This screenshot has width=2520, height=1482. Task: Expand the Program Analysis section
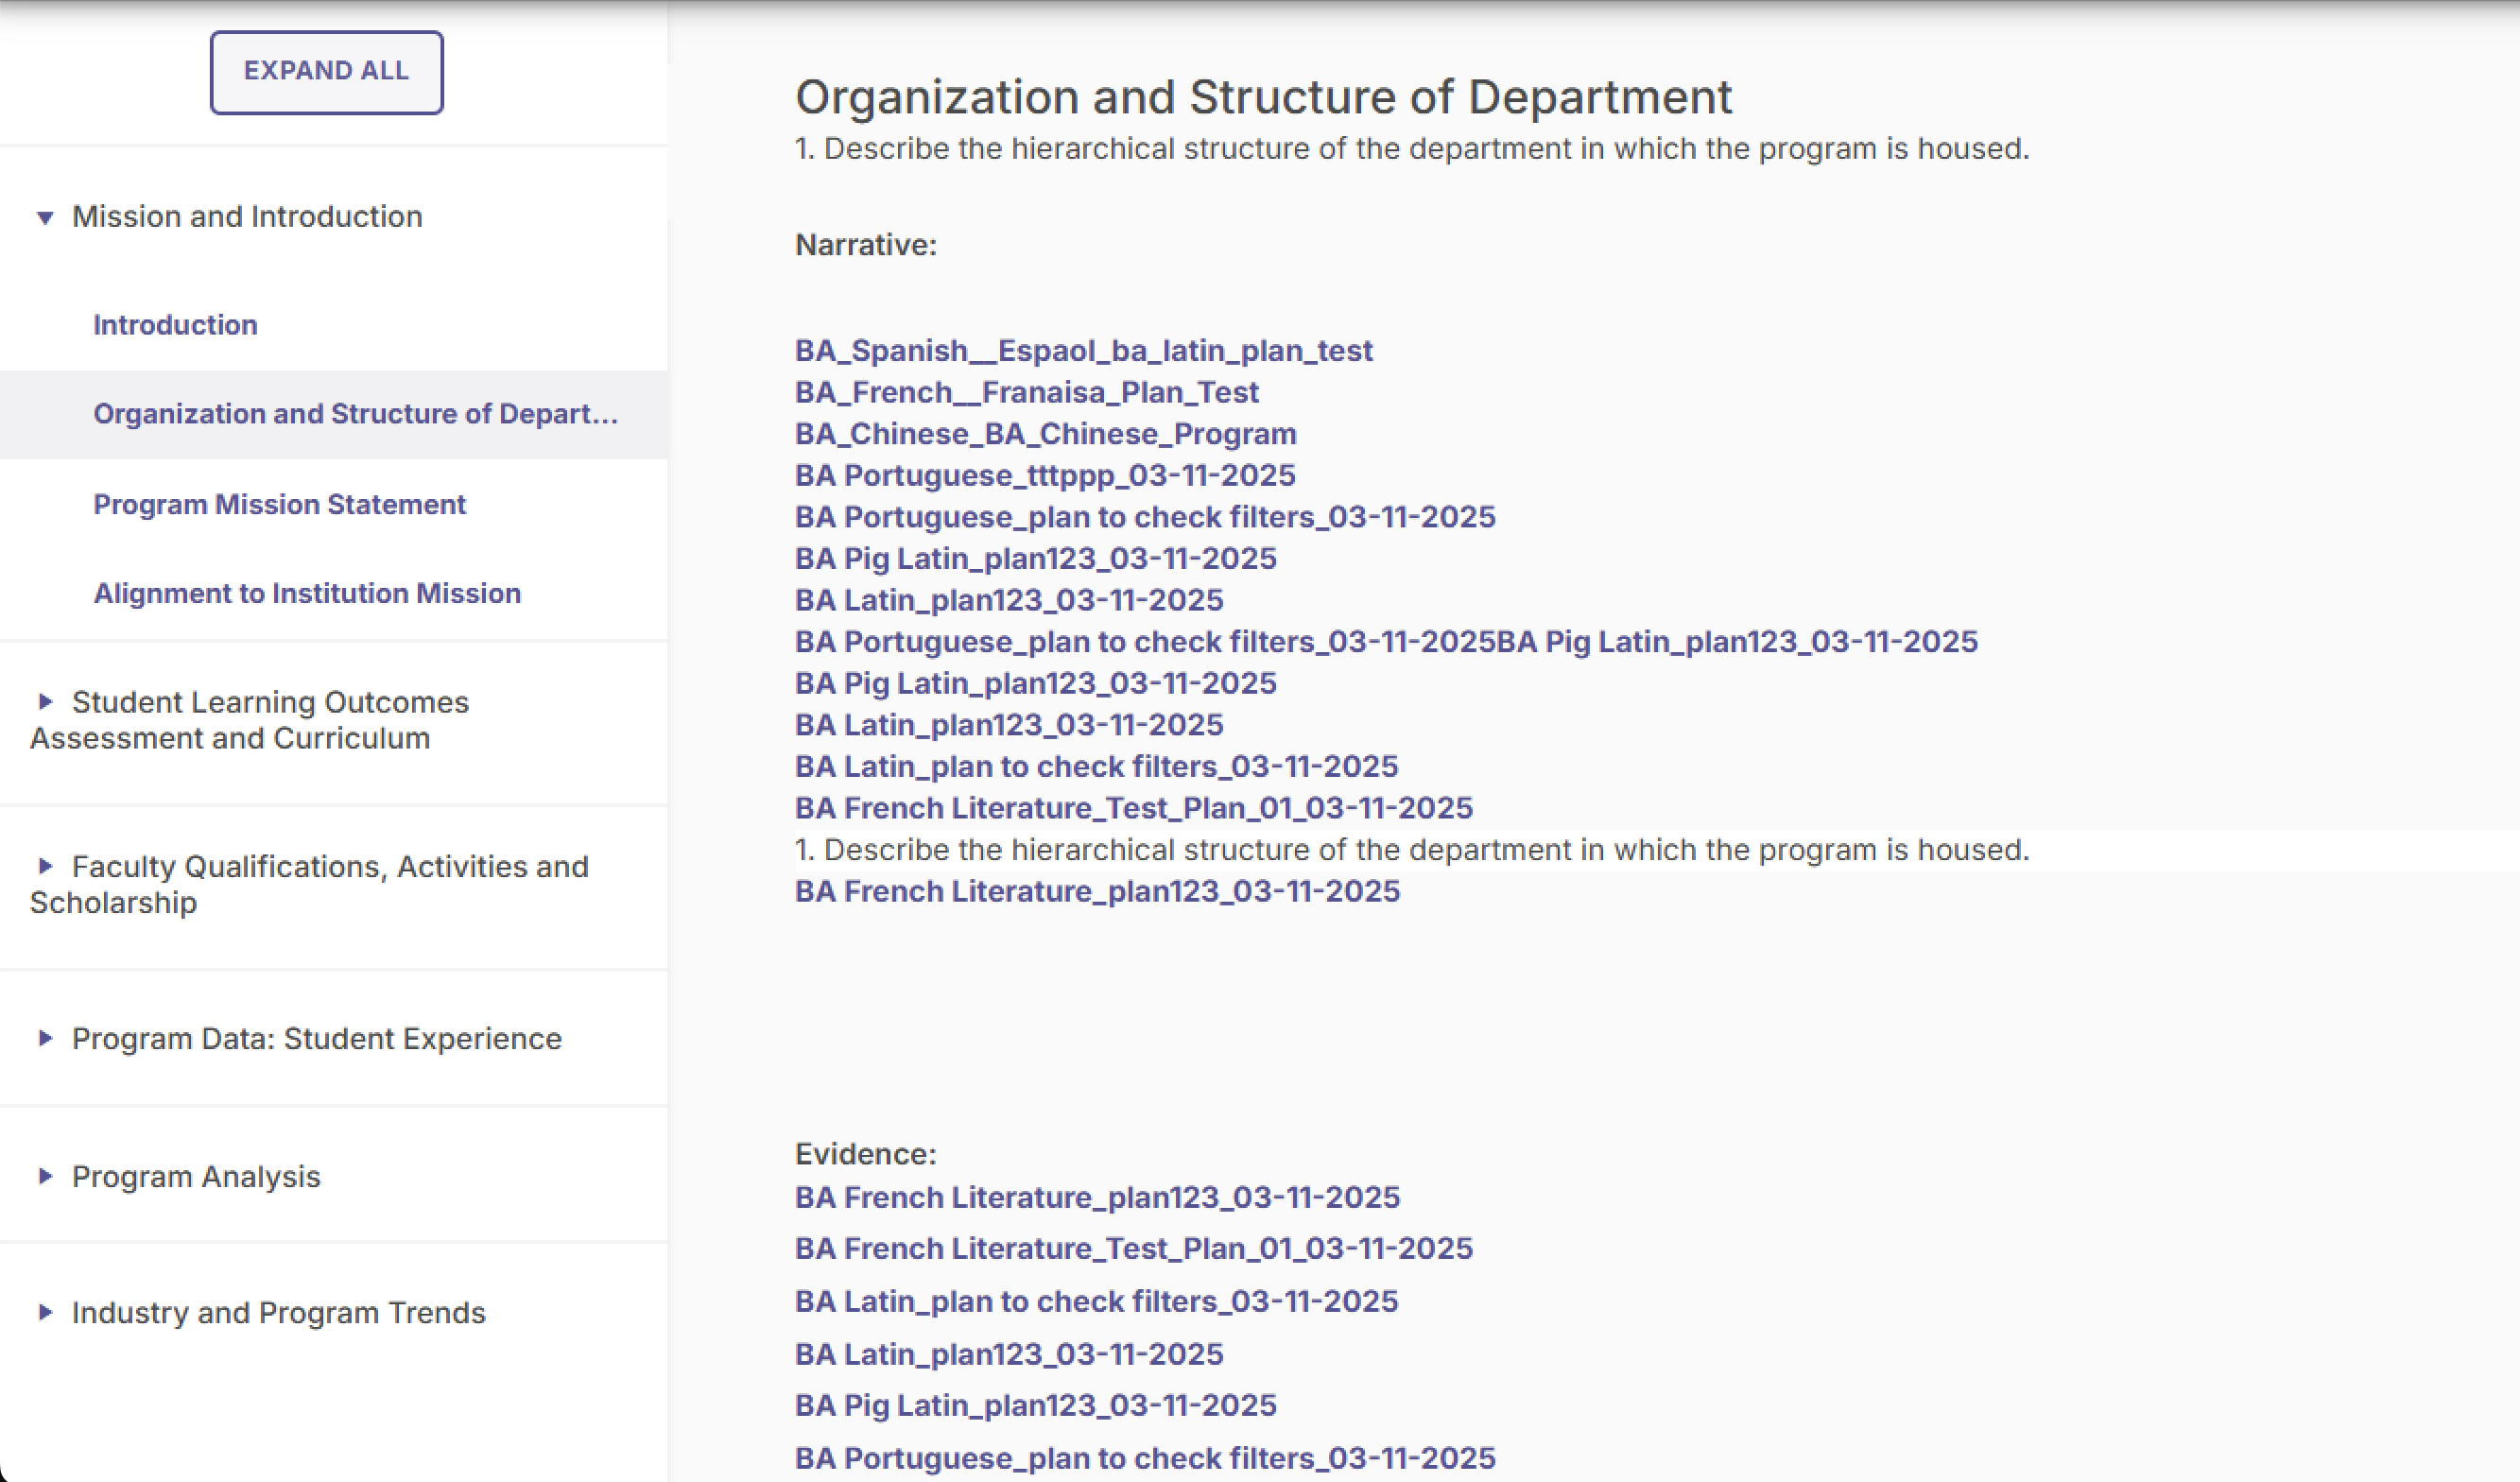click(45, 1176)
